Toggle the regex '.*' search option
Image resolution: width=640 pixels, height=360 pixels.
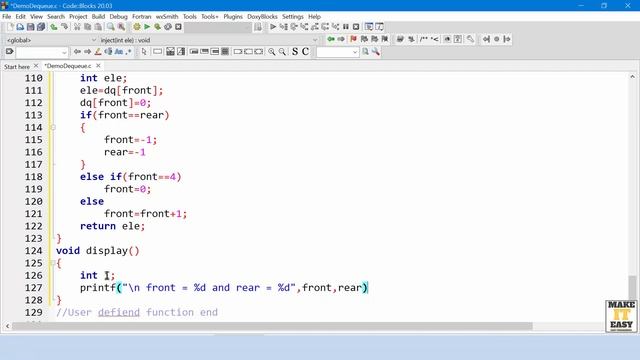click(x=129, y=52)
